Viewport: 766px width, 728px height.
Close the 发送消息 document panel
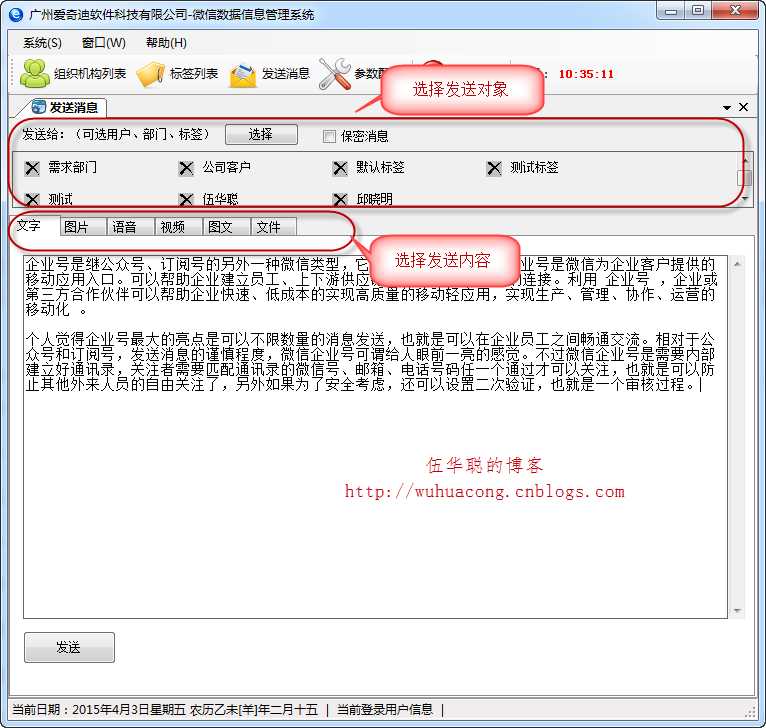(744, 107)
